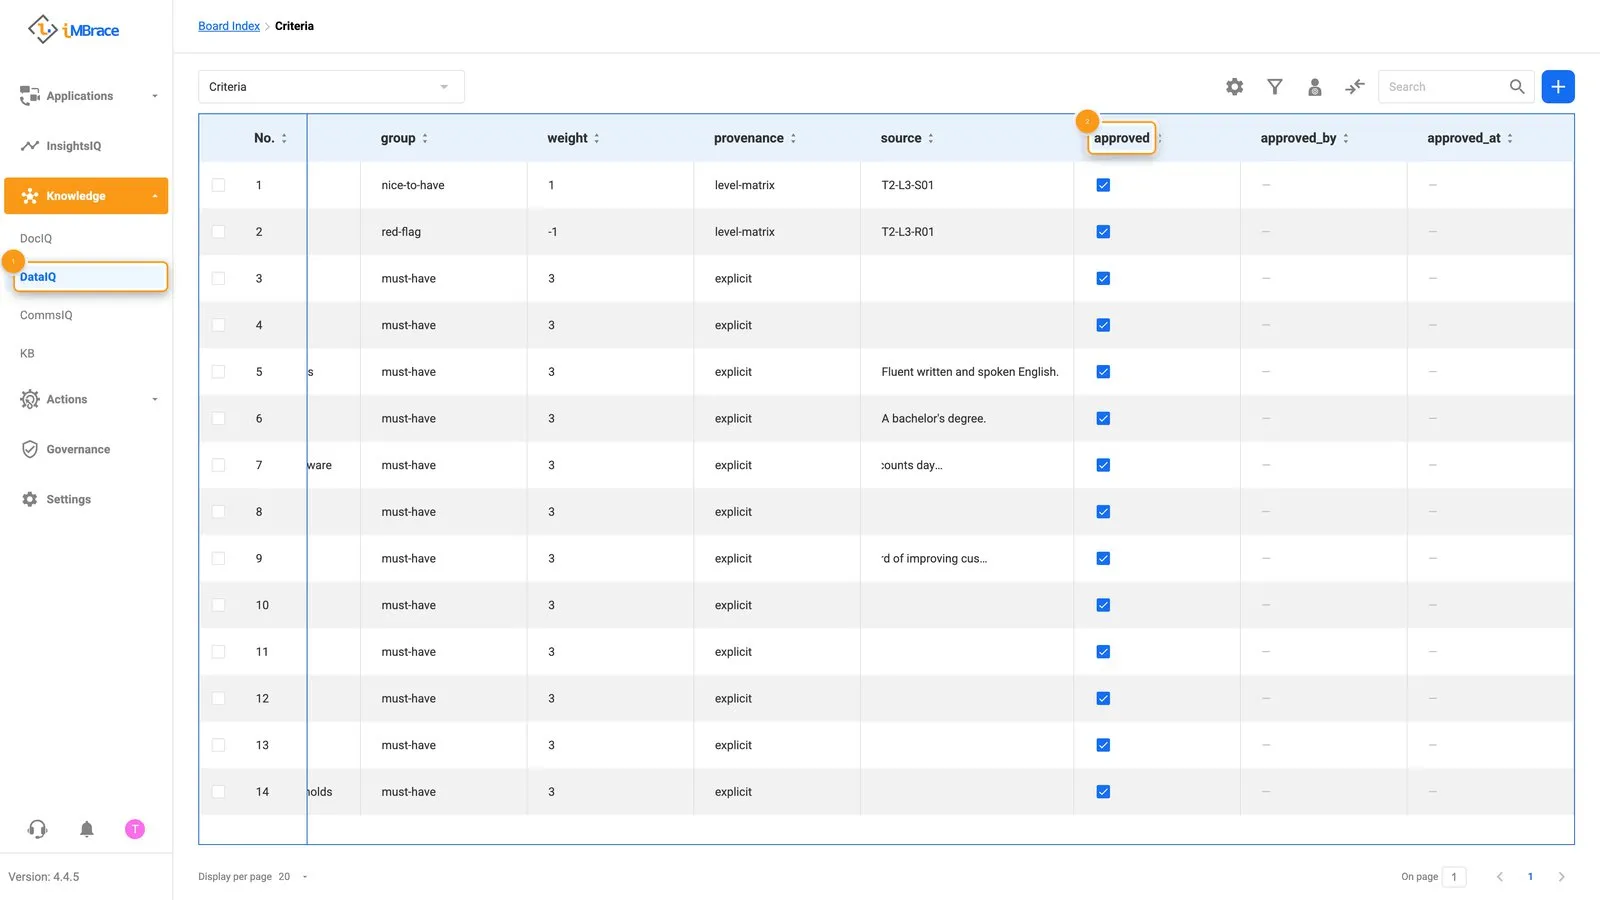
Task: Open the user avatar profile
Action: tap(135, 829)
